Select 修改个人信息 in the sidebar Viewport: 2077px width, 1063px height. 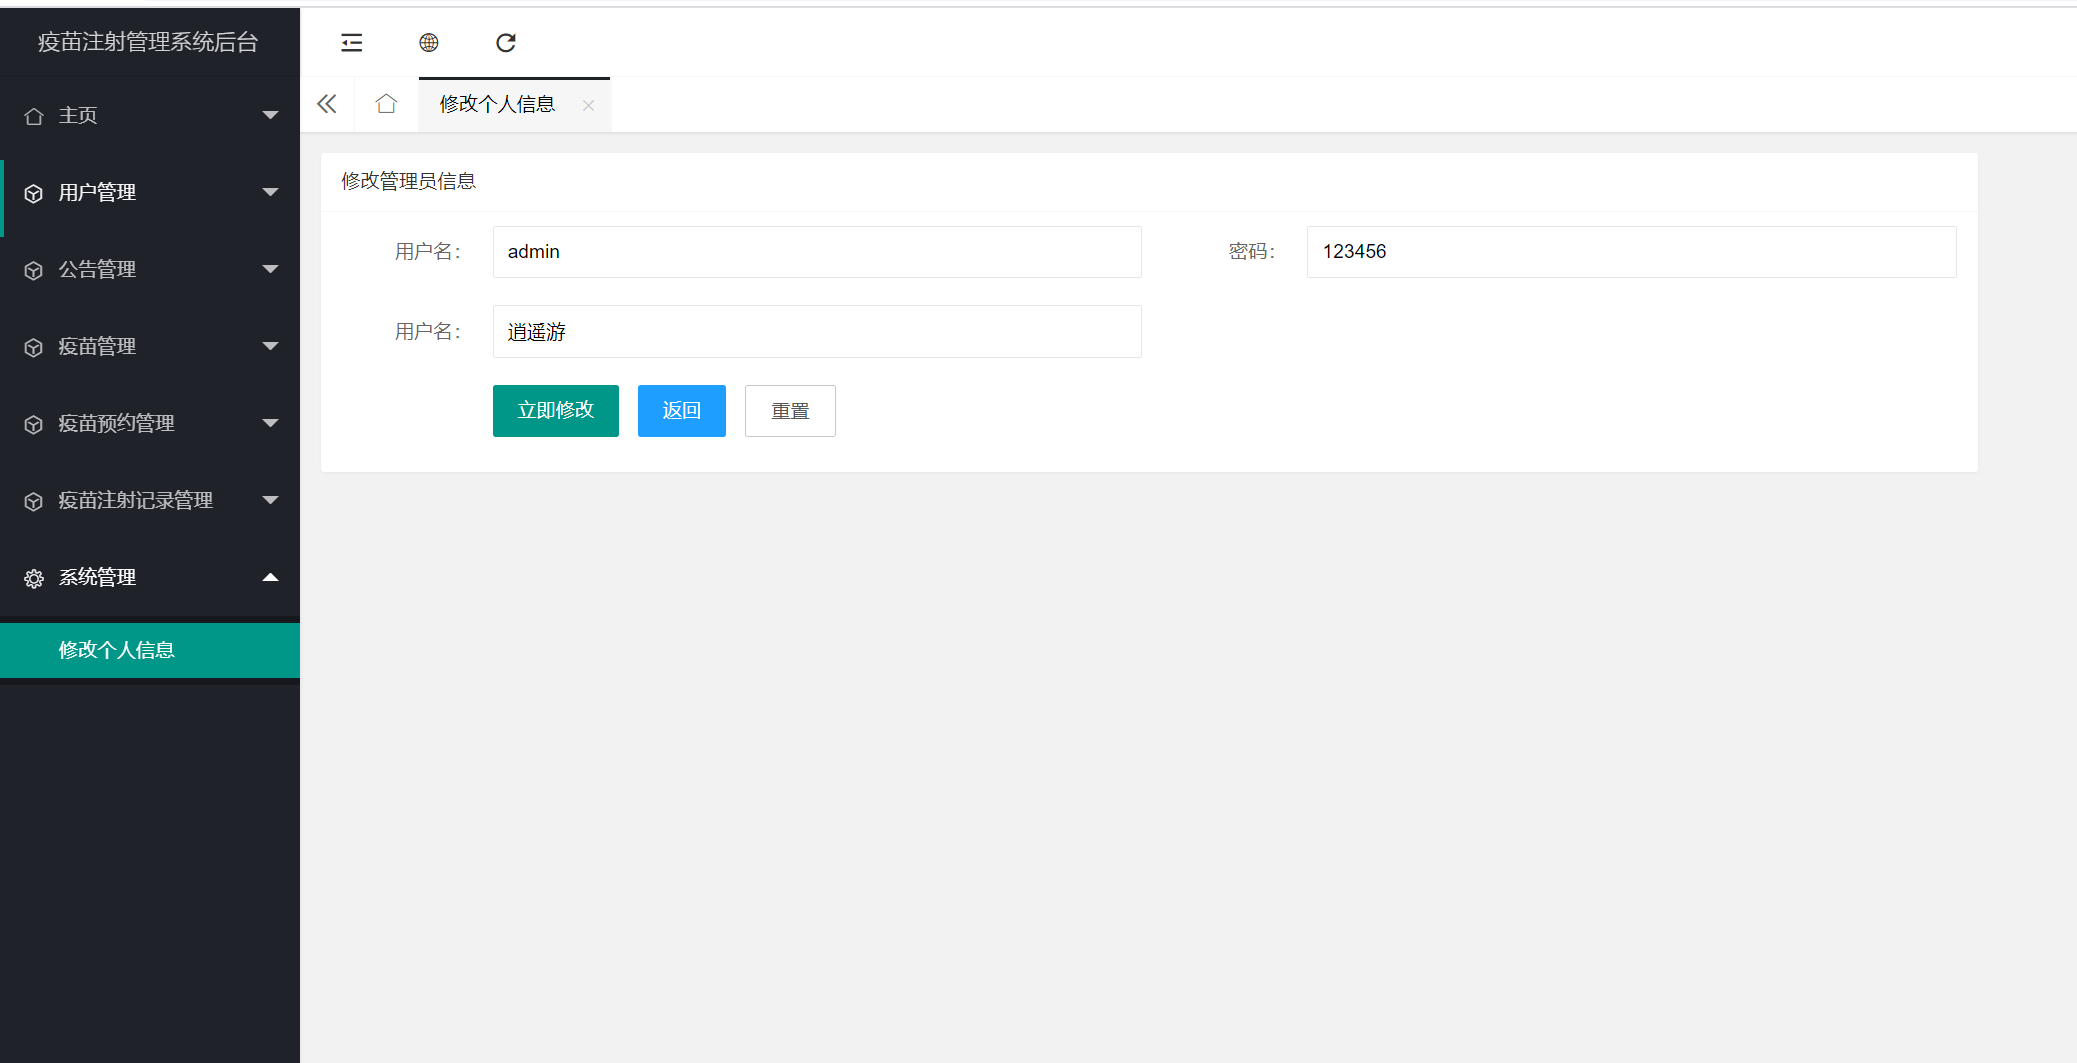pyautogui.click(x=117, y=650)
